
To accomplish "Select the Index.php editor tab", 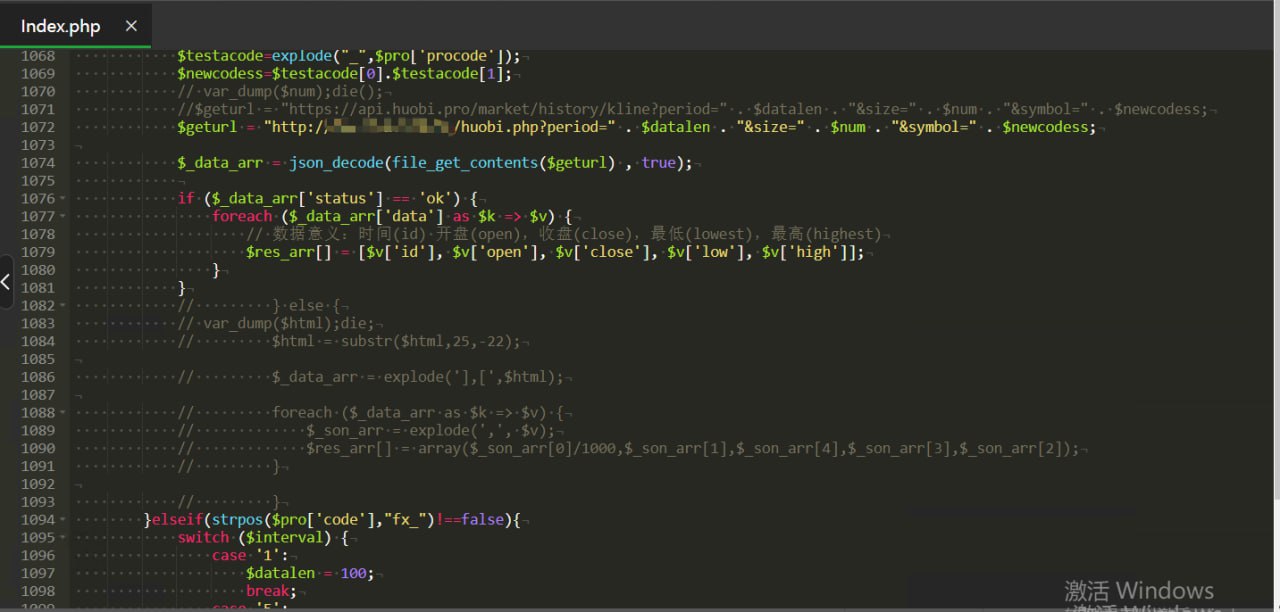I will [61, 27].
